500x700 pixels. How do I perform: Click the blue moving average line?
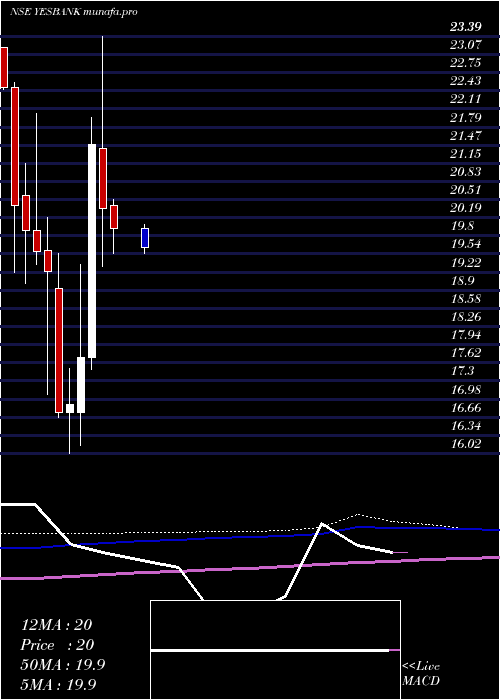(x=250, y=537)
